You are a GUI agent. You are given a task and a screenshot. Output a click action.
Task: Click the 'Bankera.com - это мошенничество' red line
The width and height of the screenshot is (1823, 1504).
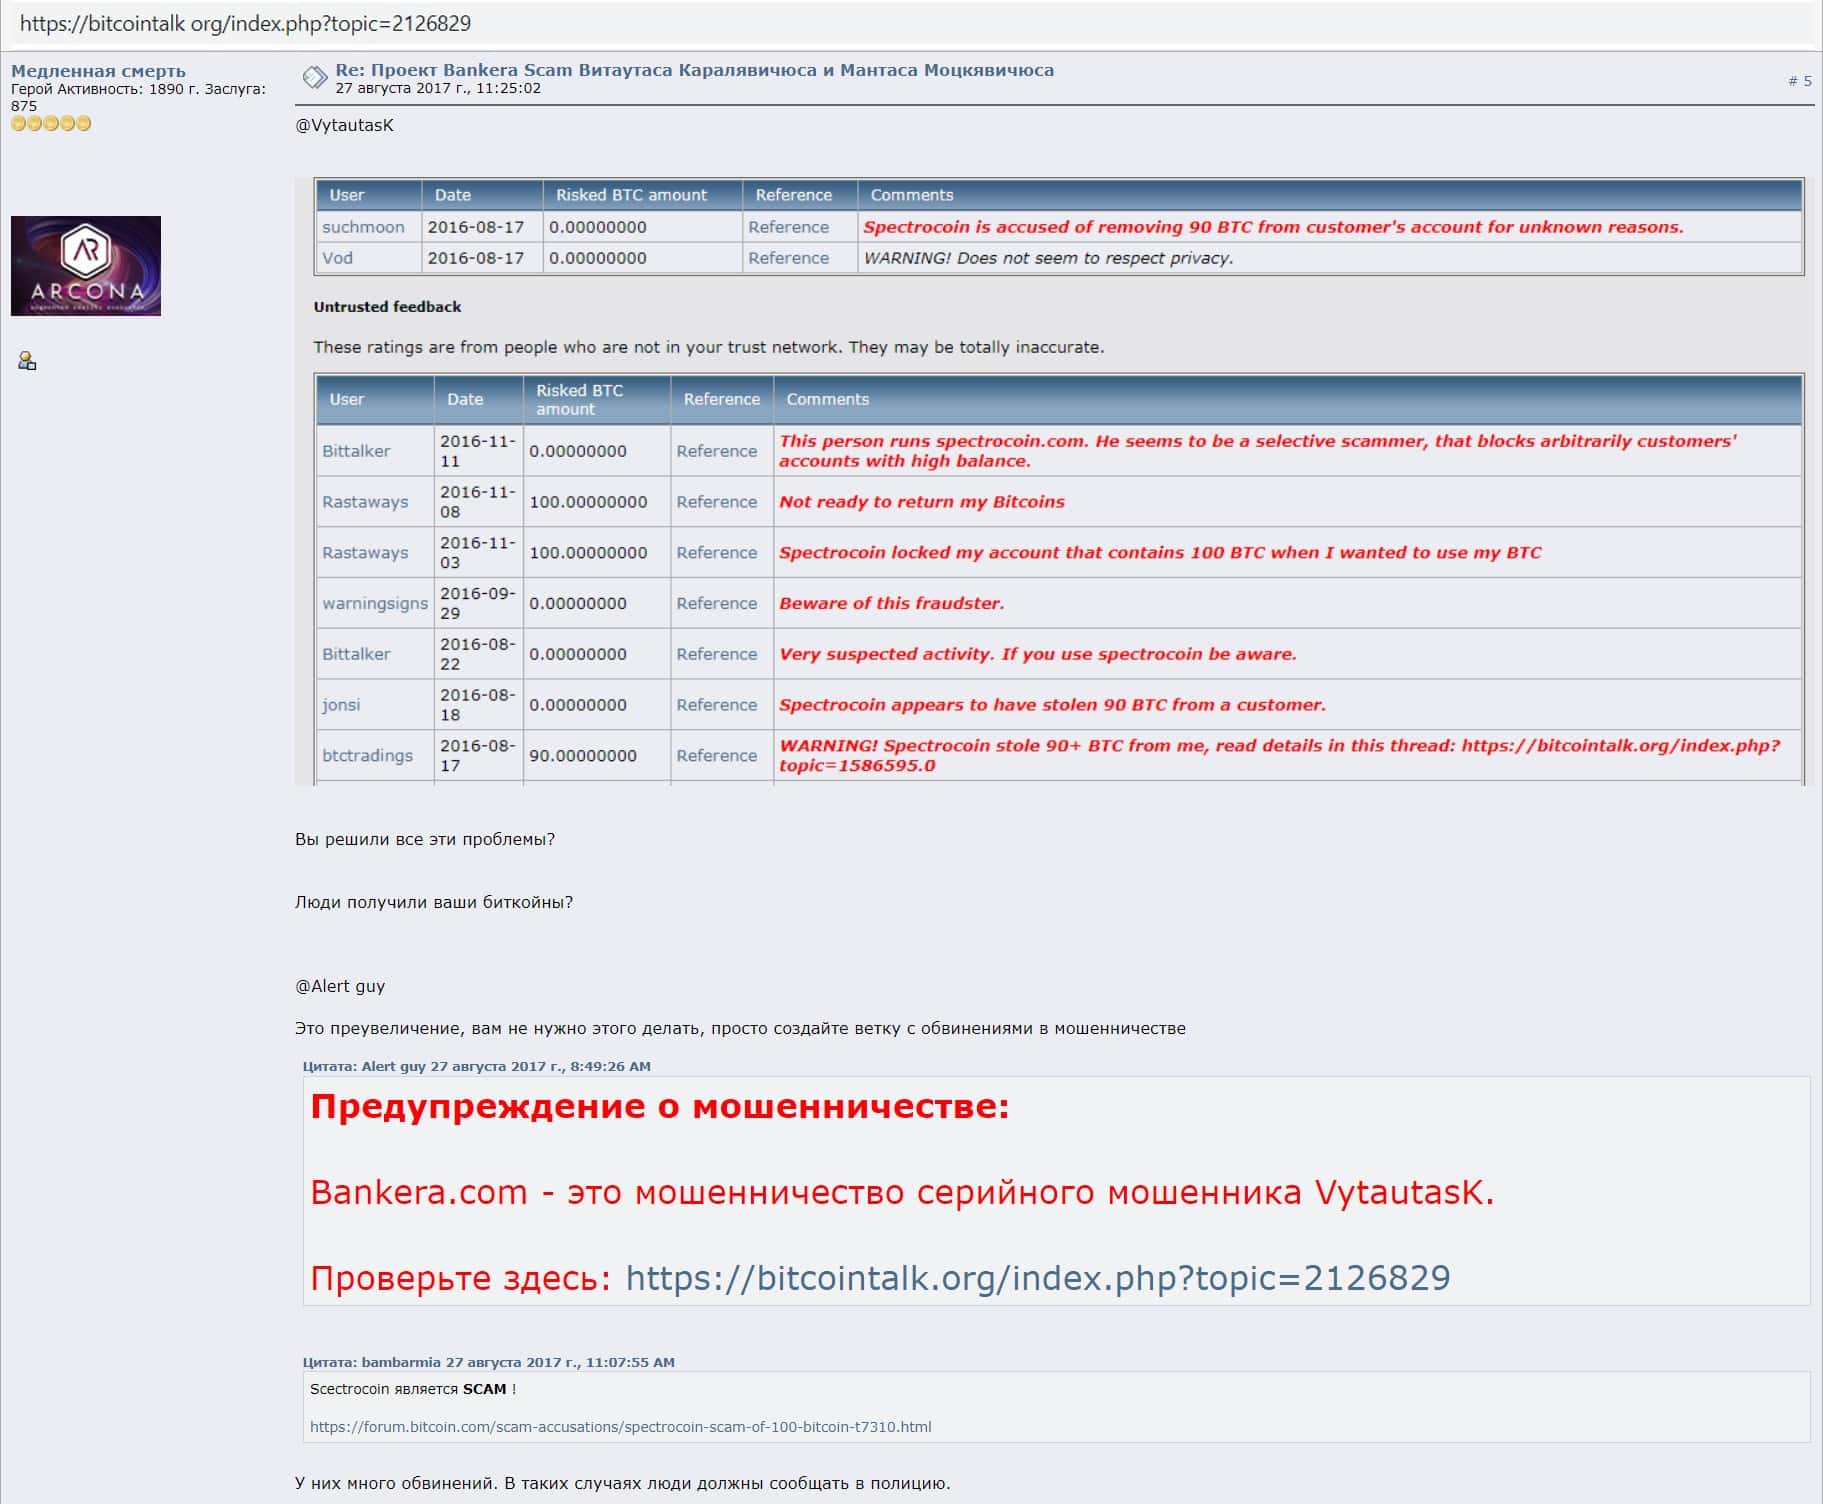point(902,1192)
